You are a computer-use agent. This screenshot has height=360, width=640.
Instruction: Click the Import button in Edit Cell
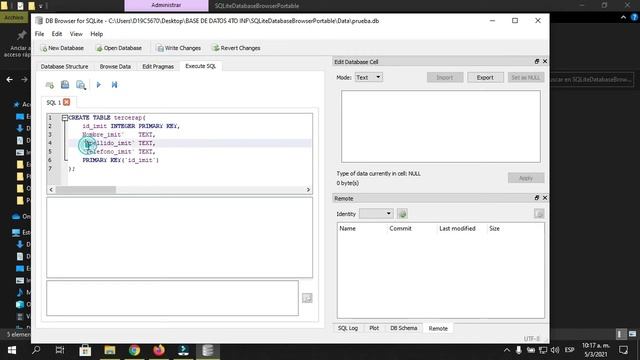(x=444, y=77)
